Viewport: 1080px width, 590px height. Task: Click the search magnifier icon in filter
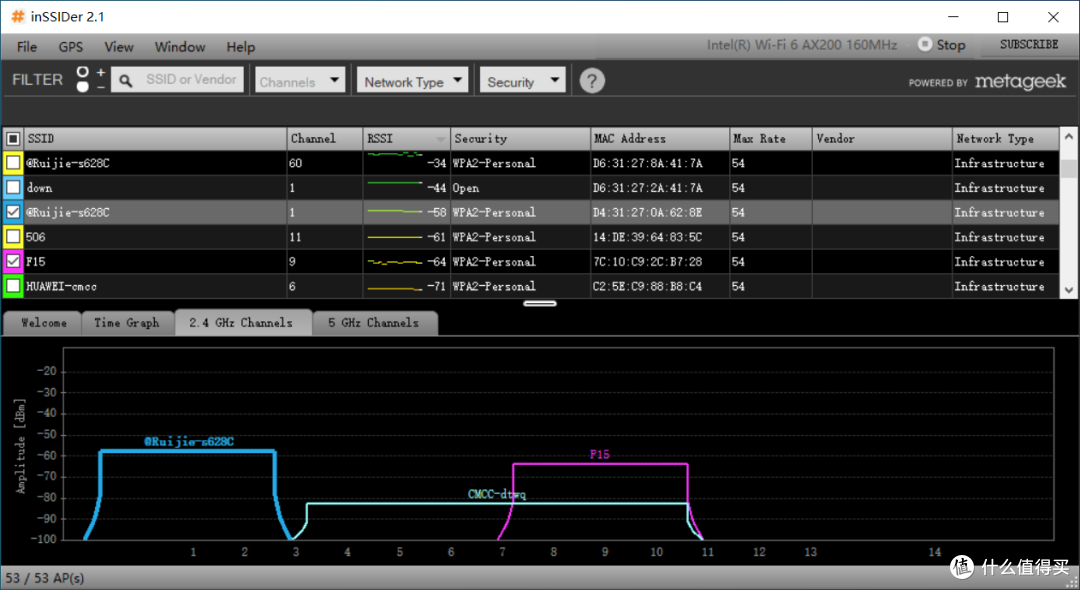[x=125, y=81]
